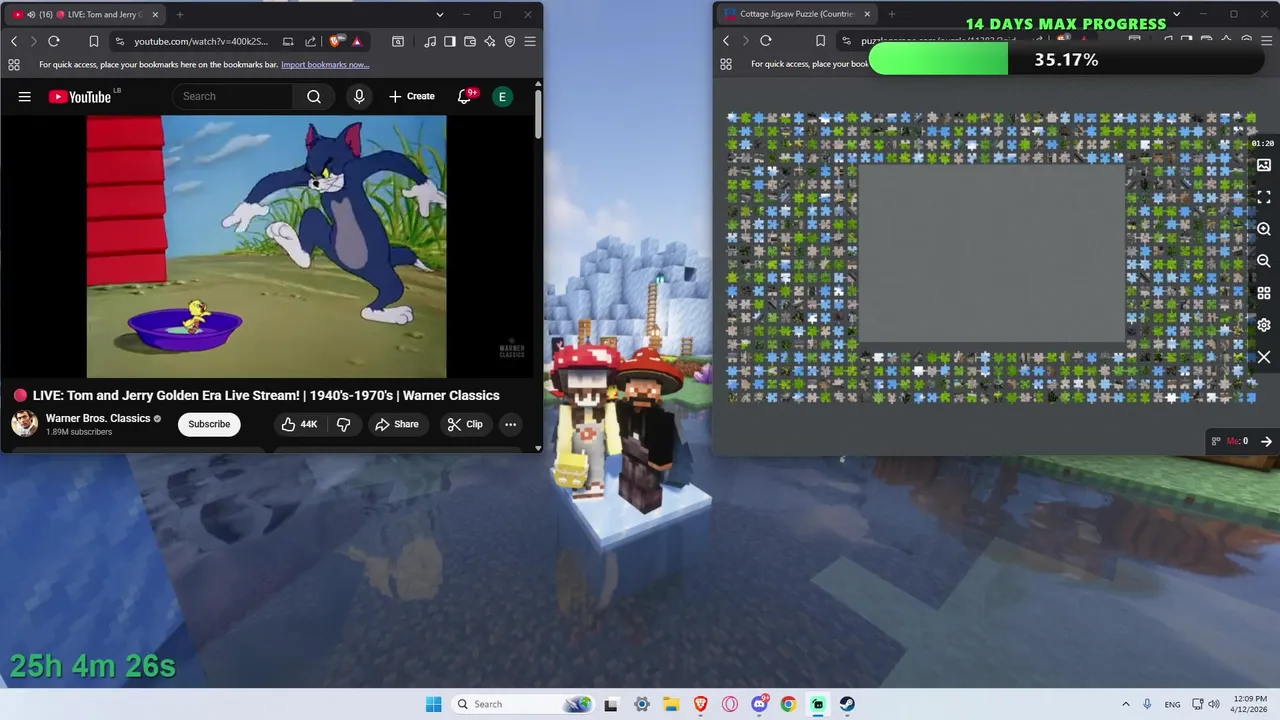The width and height of the screenshot is (1280, 720).
Task: Like the video showing 44K likes
Action: pyautogui.click(x=299, y=424)
